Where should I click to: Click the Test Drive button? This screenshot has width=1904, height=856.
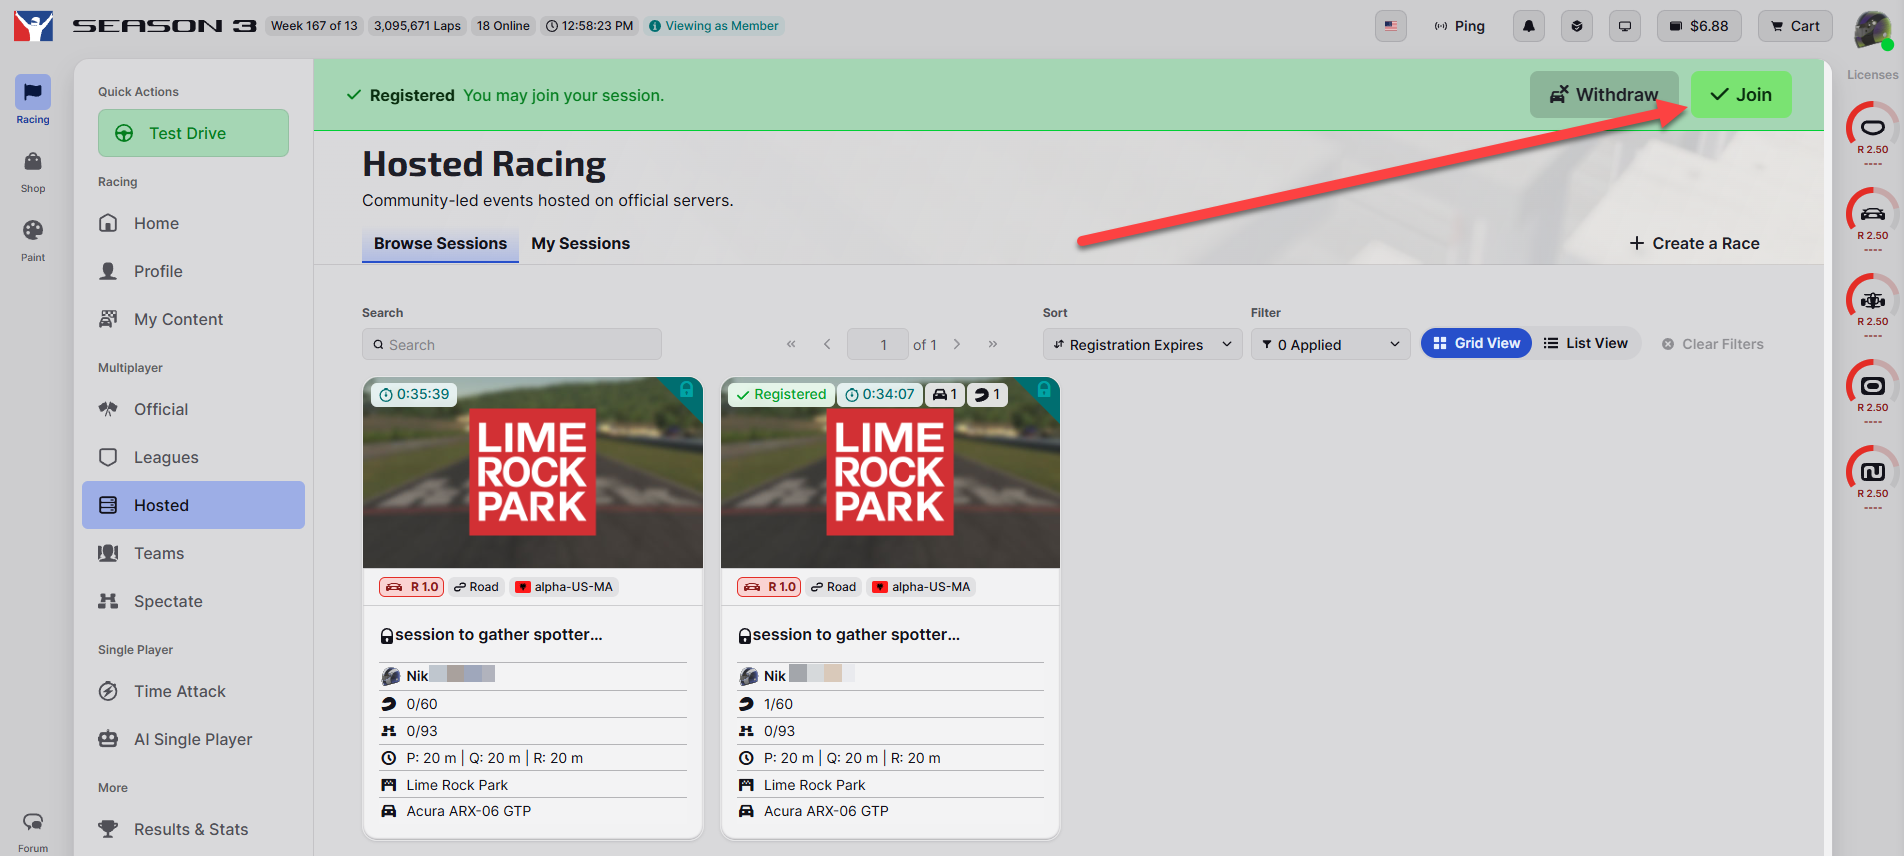(x=193, y=133)
